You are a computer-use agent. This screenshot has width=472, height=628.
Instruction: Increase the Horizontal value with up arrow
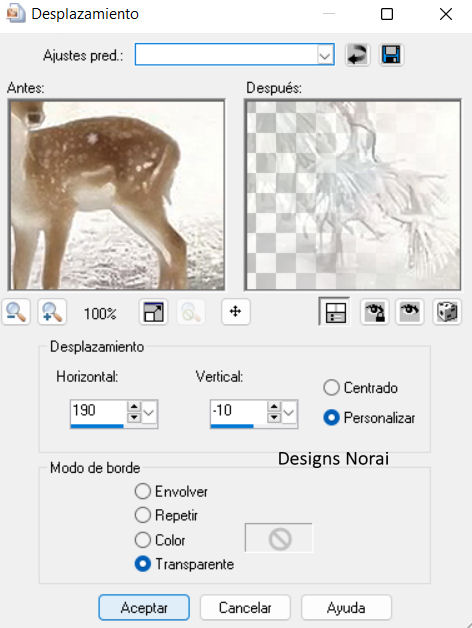pos(134,407)
